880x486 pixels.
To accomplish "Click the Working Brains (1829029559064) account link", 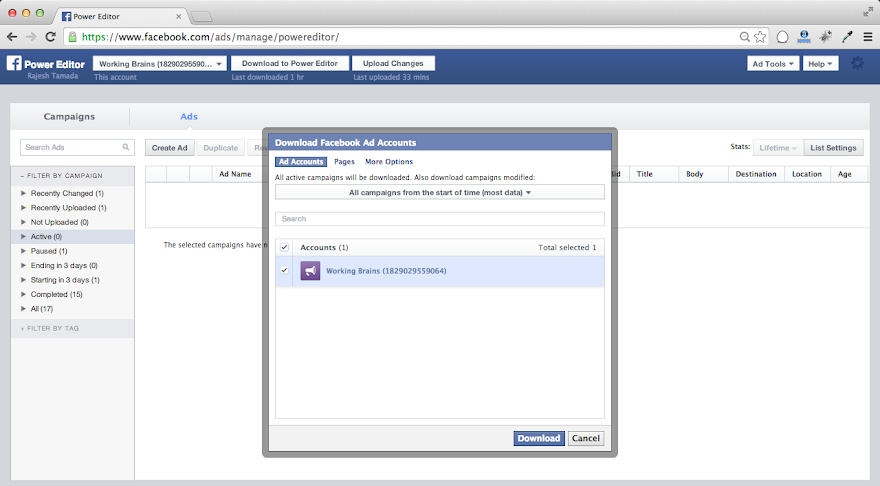I will click(x=386, y=270).
